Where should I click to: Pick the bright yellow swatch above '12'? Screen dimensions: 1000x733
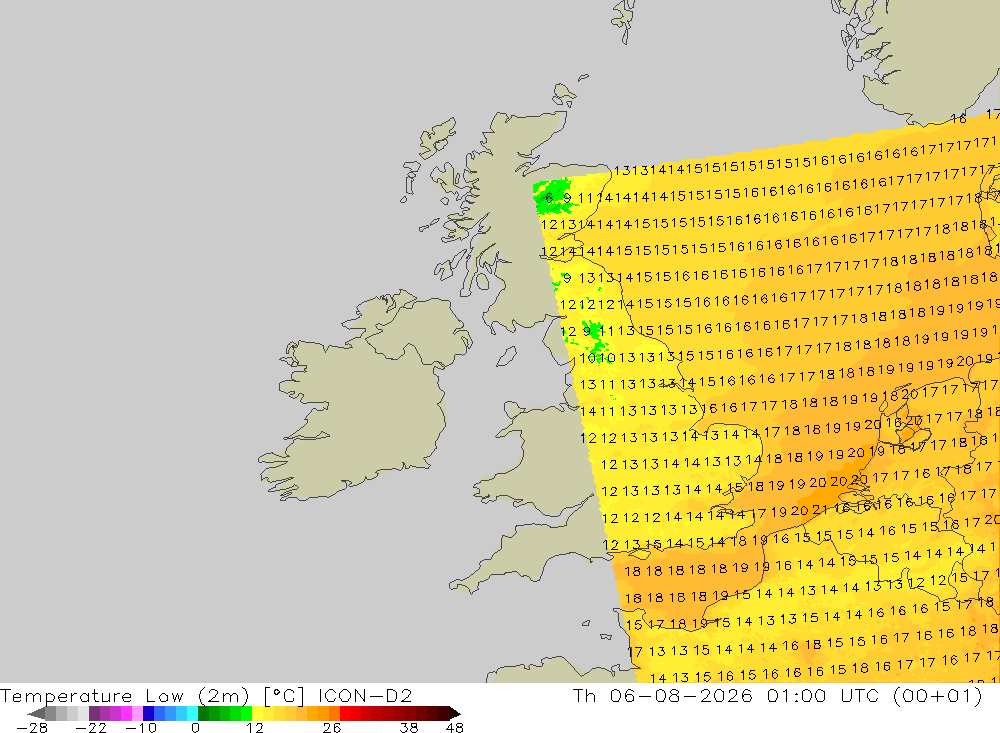pyautogui.click(x=258, y=714)
